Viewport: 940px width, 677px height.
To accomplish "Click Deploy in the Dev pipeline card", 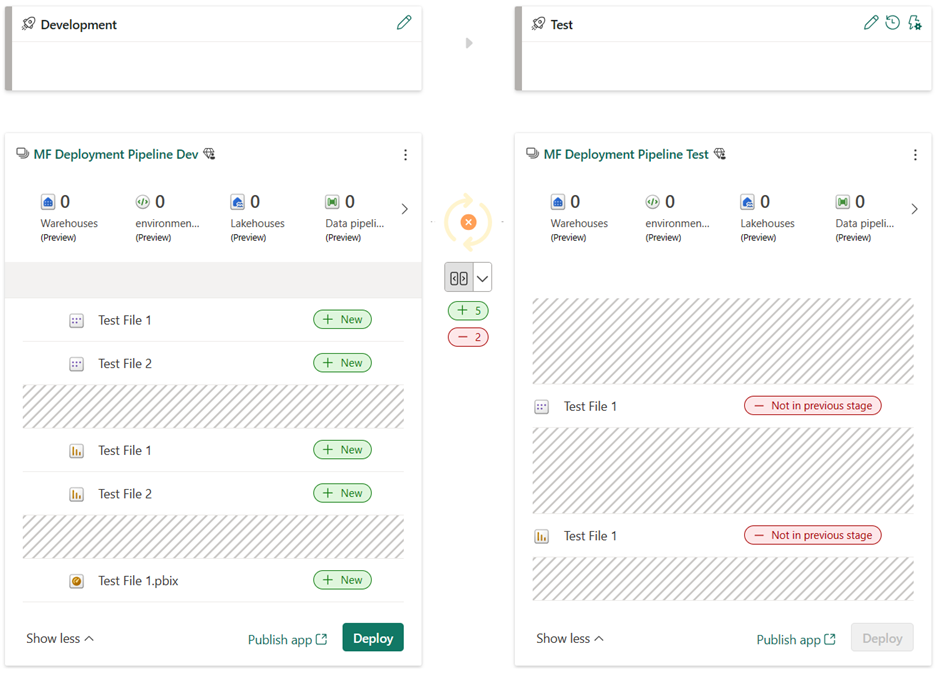I will [x=372, y=637].
